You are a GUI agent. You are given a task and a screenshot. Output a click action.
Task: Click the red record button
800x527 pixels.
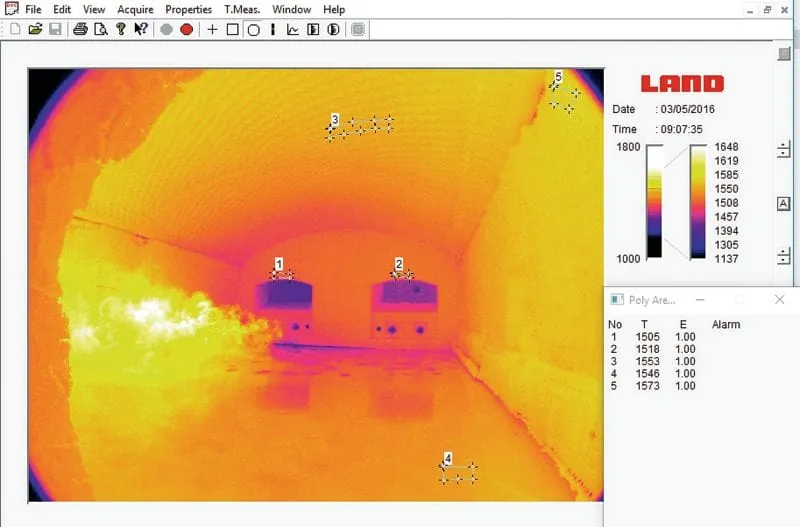pos(187,29)
